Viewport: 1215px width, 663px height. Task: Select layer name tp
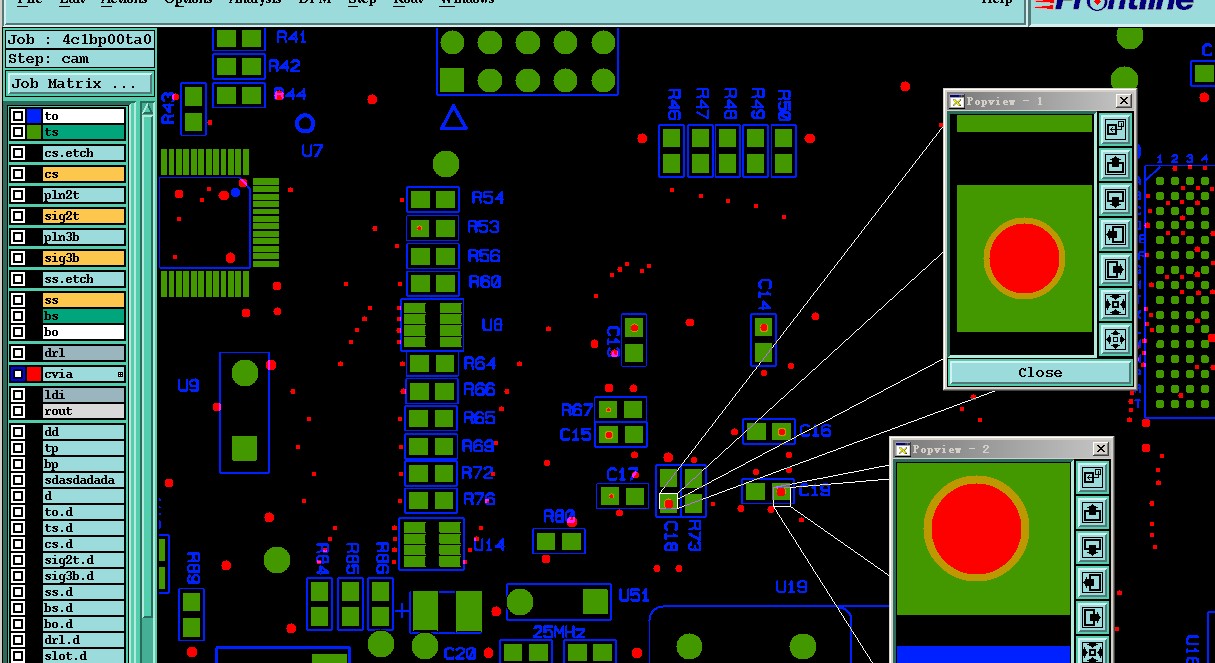pos(84,448)
